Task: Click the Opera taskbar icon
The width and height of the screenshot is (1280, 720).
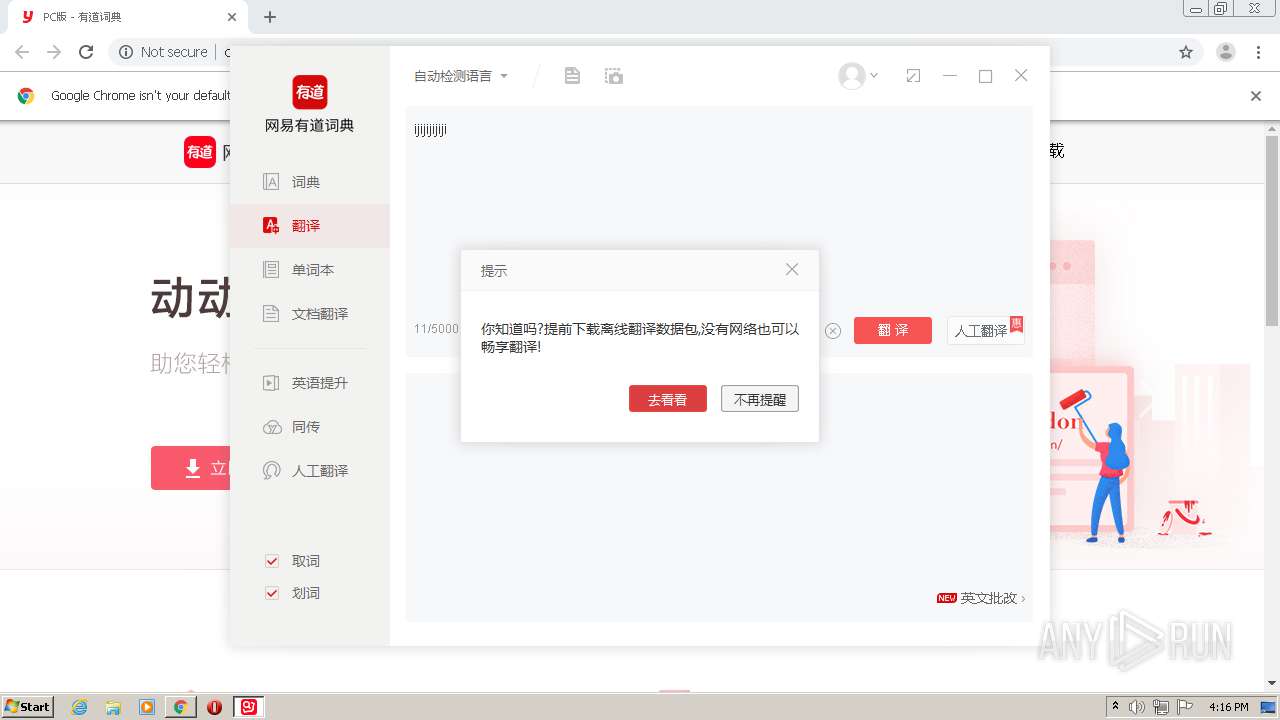Action: point(214,707)
